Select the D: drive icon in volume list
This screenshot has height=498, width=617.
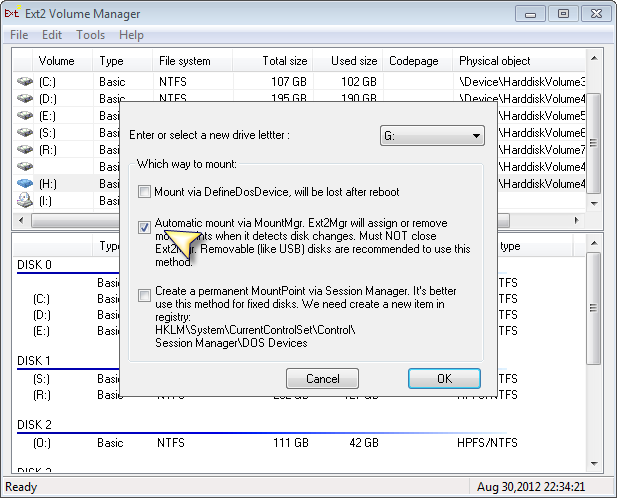pyautogui.click(x=25, y=98)
